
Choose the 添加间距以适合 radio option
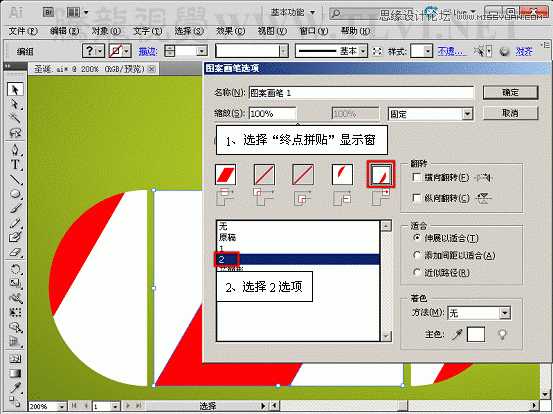[417, 255]
